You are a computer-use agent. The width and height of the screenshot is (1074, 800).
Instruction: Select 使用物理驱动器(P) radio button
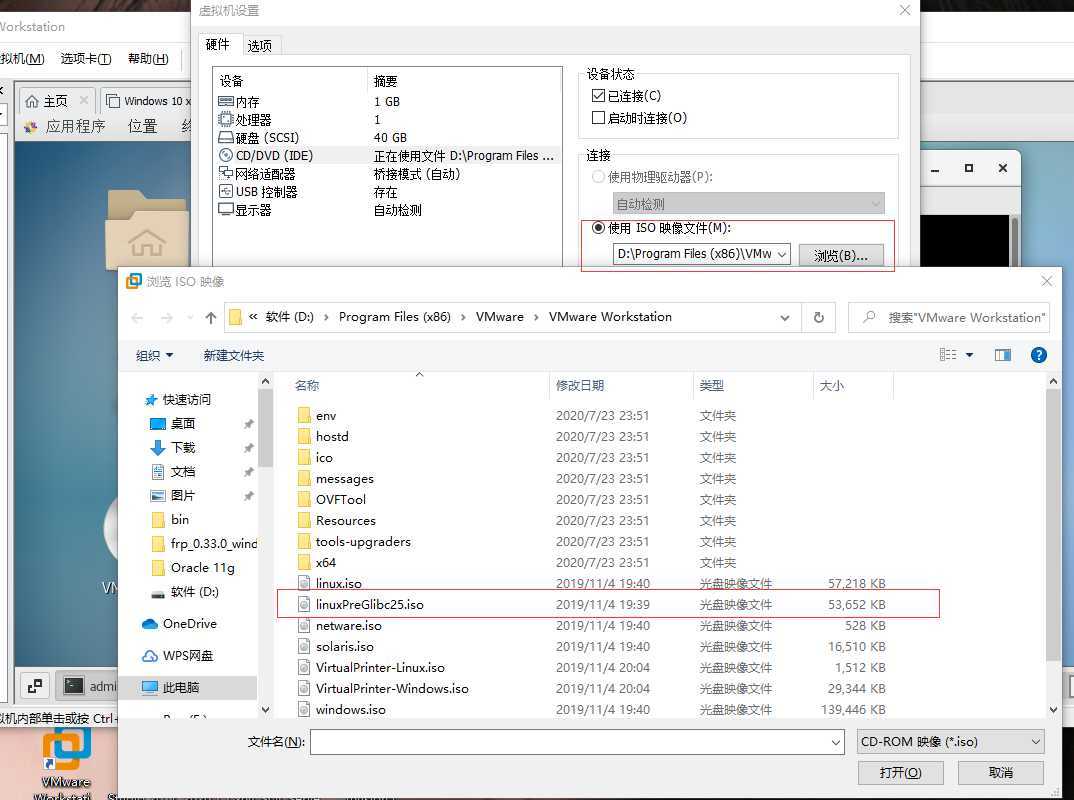coord(598,177)
